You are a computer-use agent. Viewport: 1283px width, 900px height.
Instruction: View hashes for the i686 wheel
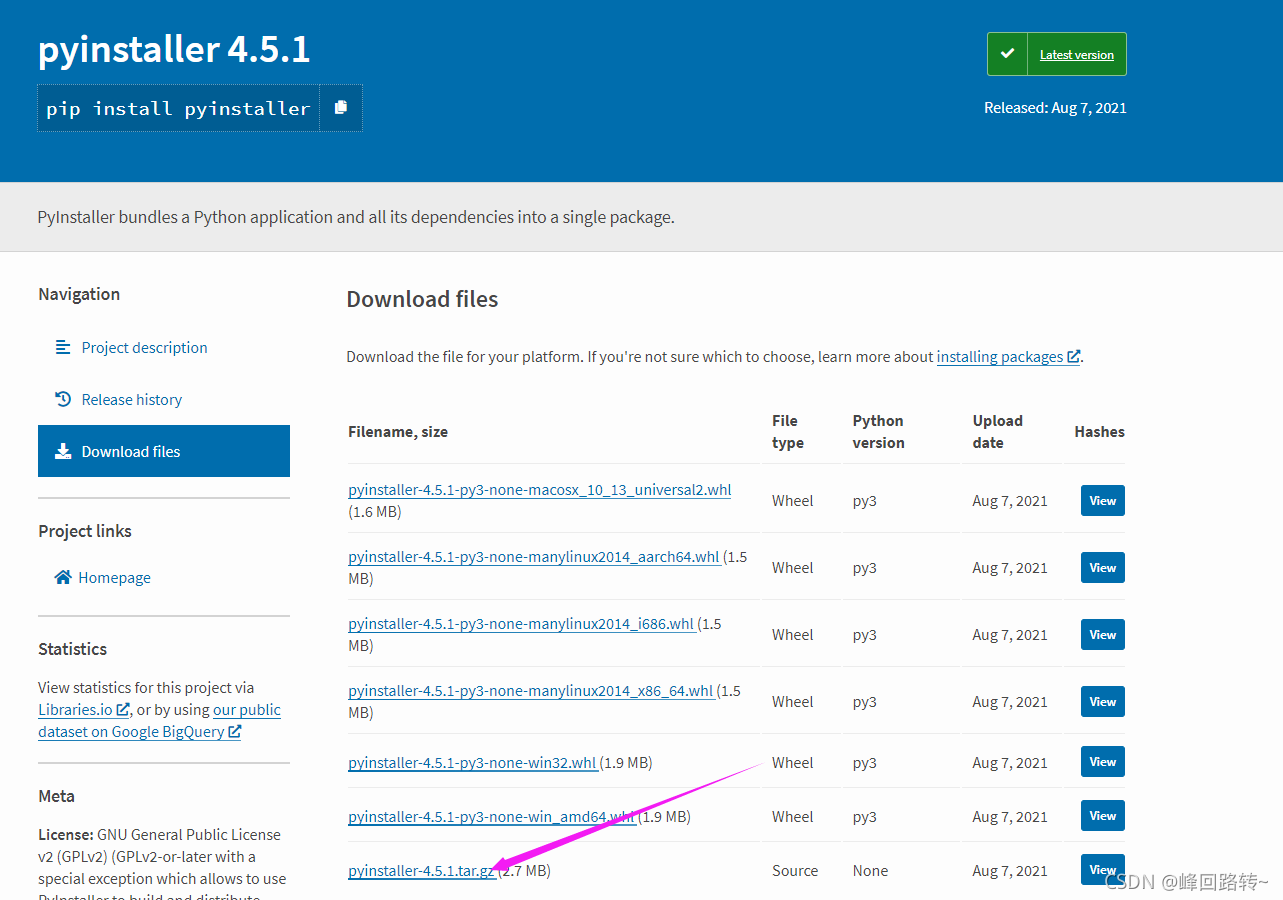[x=1102, y=635]
